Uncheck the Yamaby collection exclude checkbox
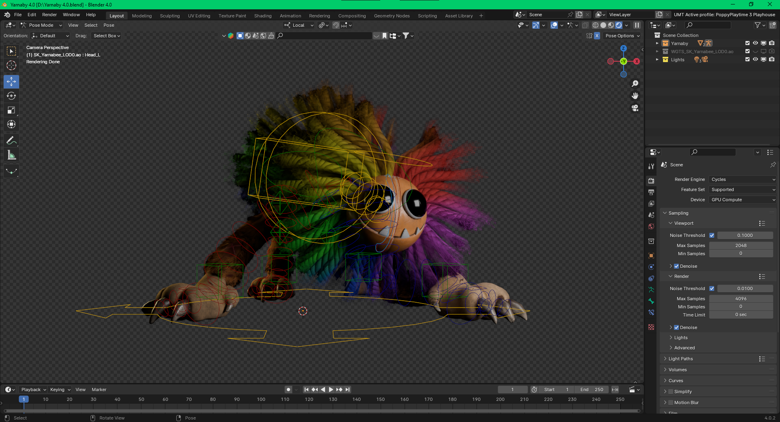Screen dimensions: 780x422 pyautogui.click(x=747, y=43)
